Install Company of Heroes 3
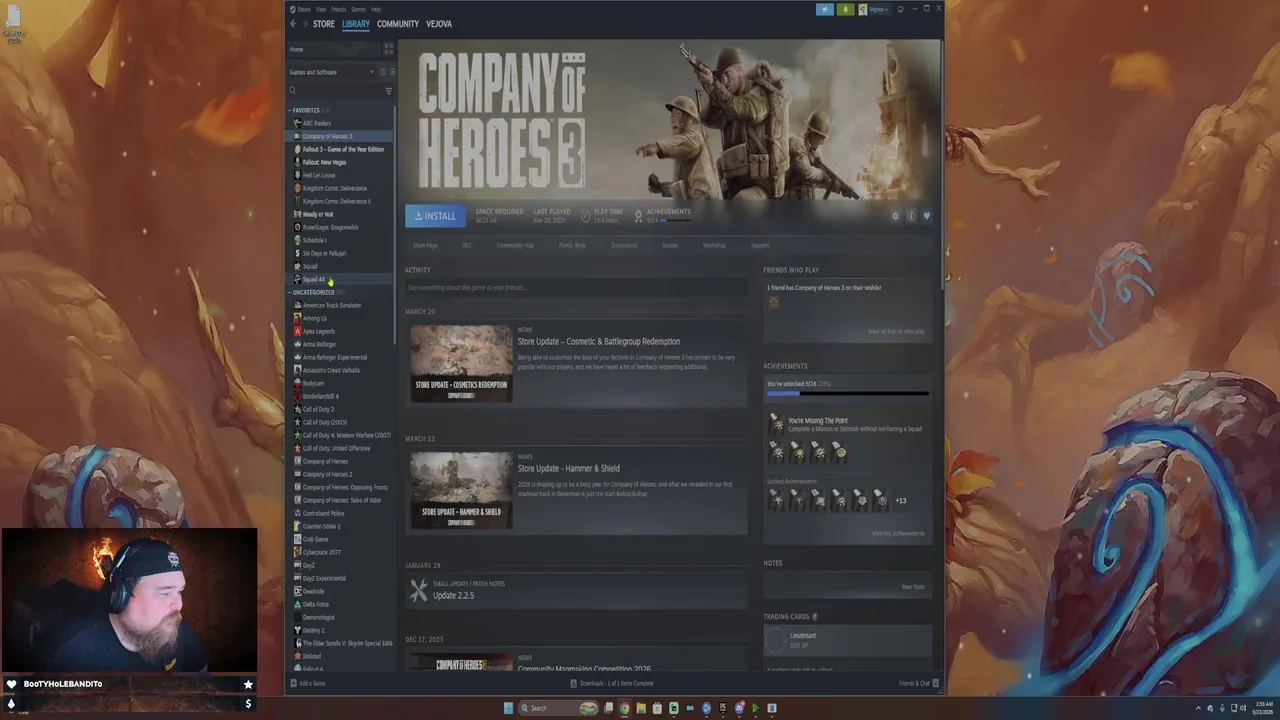 tap(435, 216)
